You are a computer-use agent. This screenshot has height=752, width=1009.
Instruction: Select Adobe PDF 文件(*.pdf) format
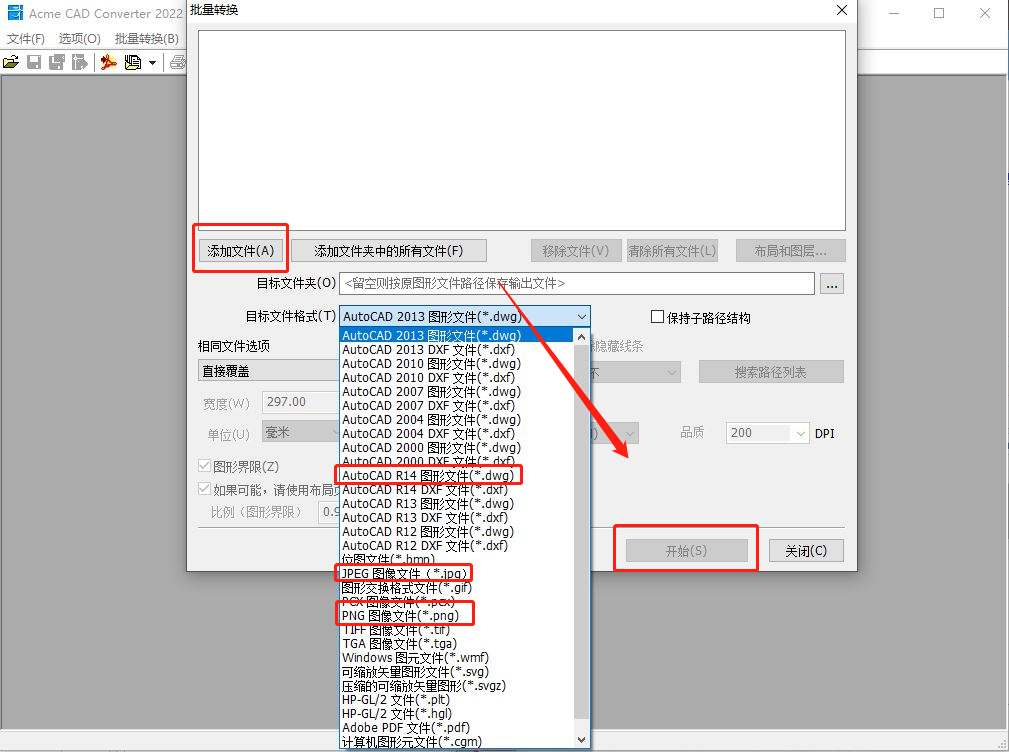456,728
